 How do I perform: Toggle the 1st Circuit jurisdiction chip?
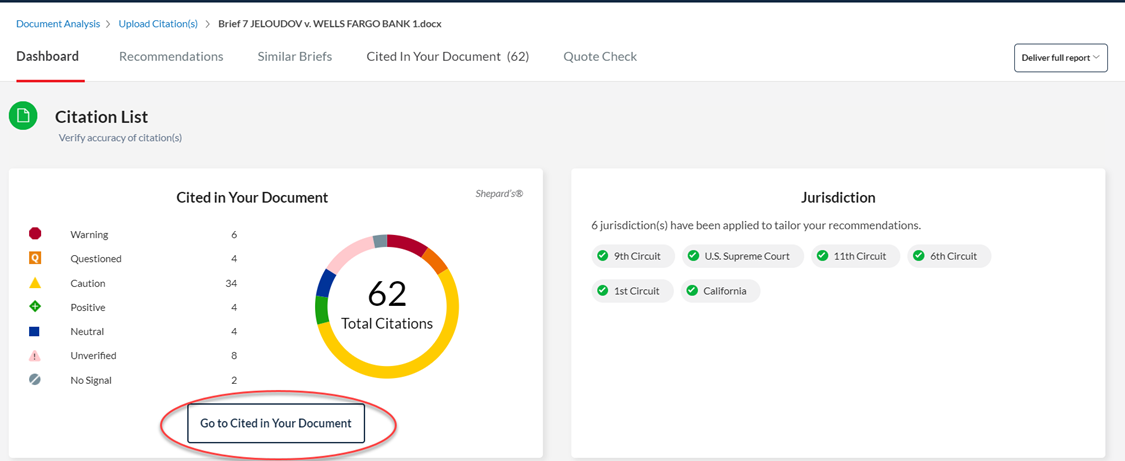click(633, 291)
